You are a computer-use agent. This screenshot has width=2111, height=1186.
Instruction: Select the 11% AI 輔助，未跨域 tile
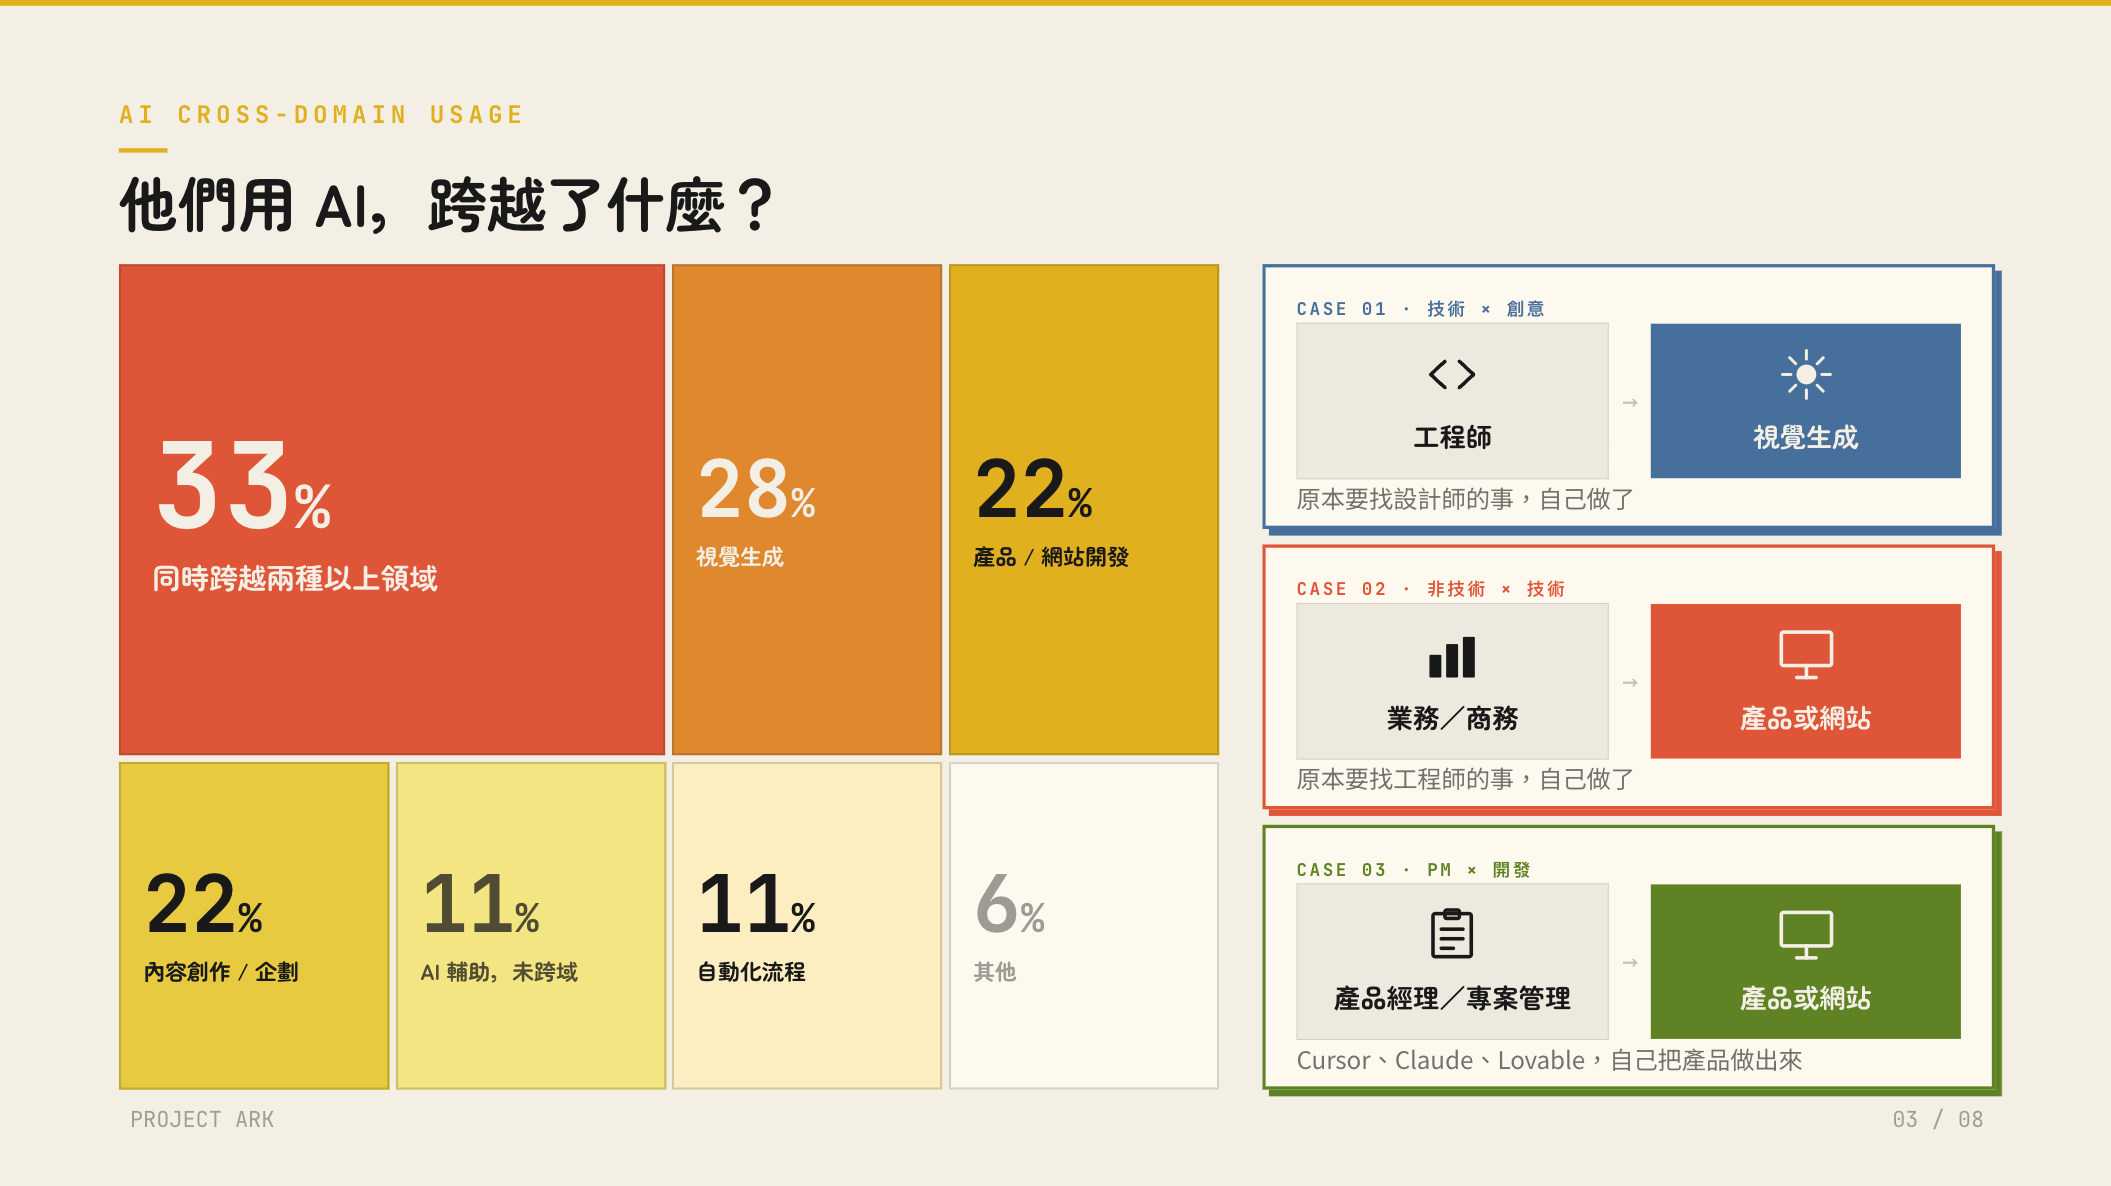click(x=531, y=926)
